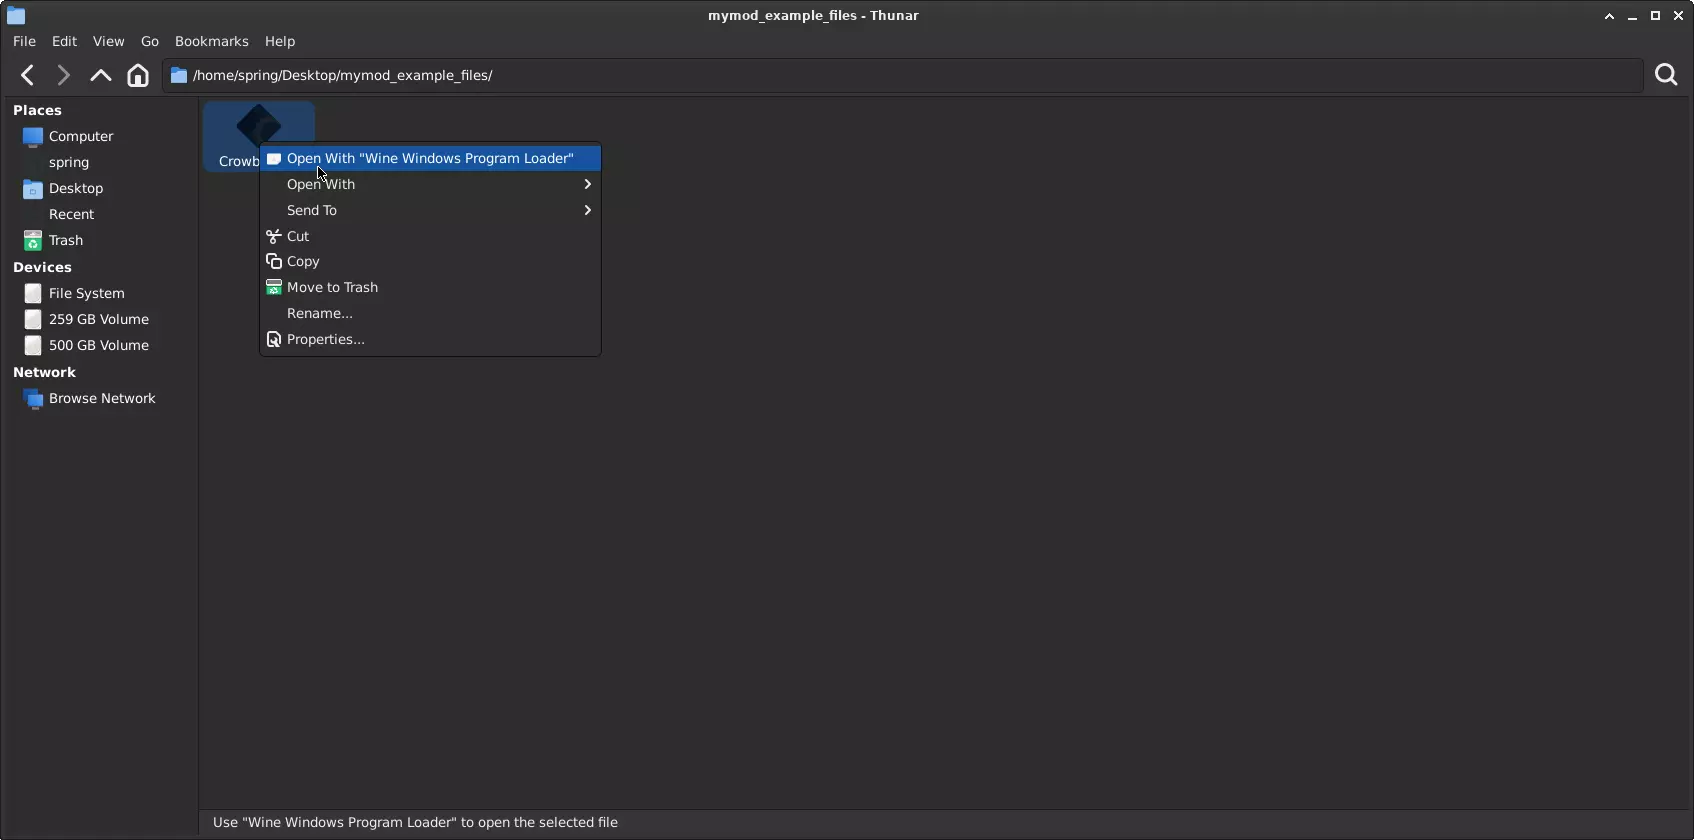Screen dimensions: 1694x840
Task: Click the trash icon beside Move to Trash
Action: (273, 287)
